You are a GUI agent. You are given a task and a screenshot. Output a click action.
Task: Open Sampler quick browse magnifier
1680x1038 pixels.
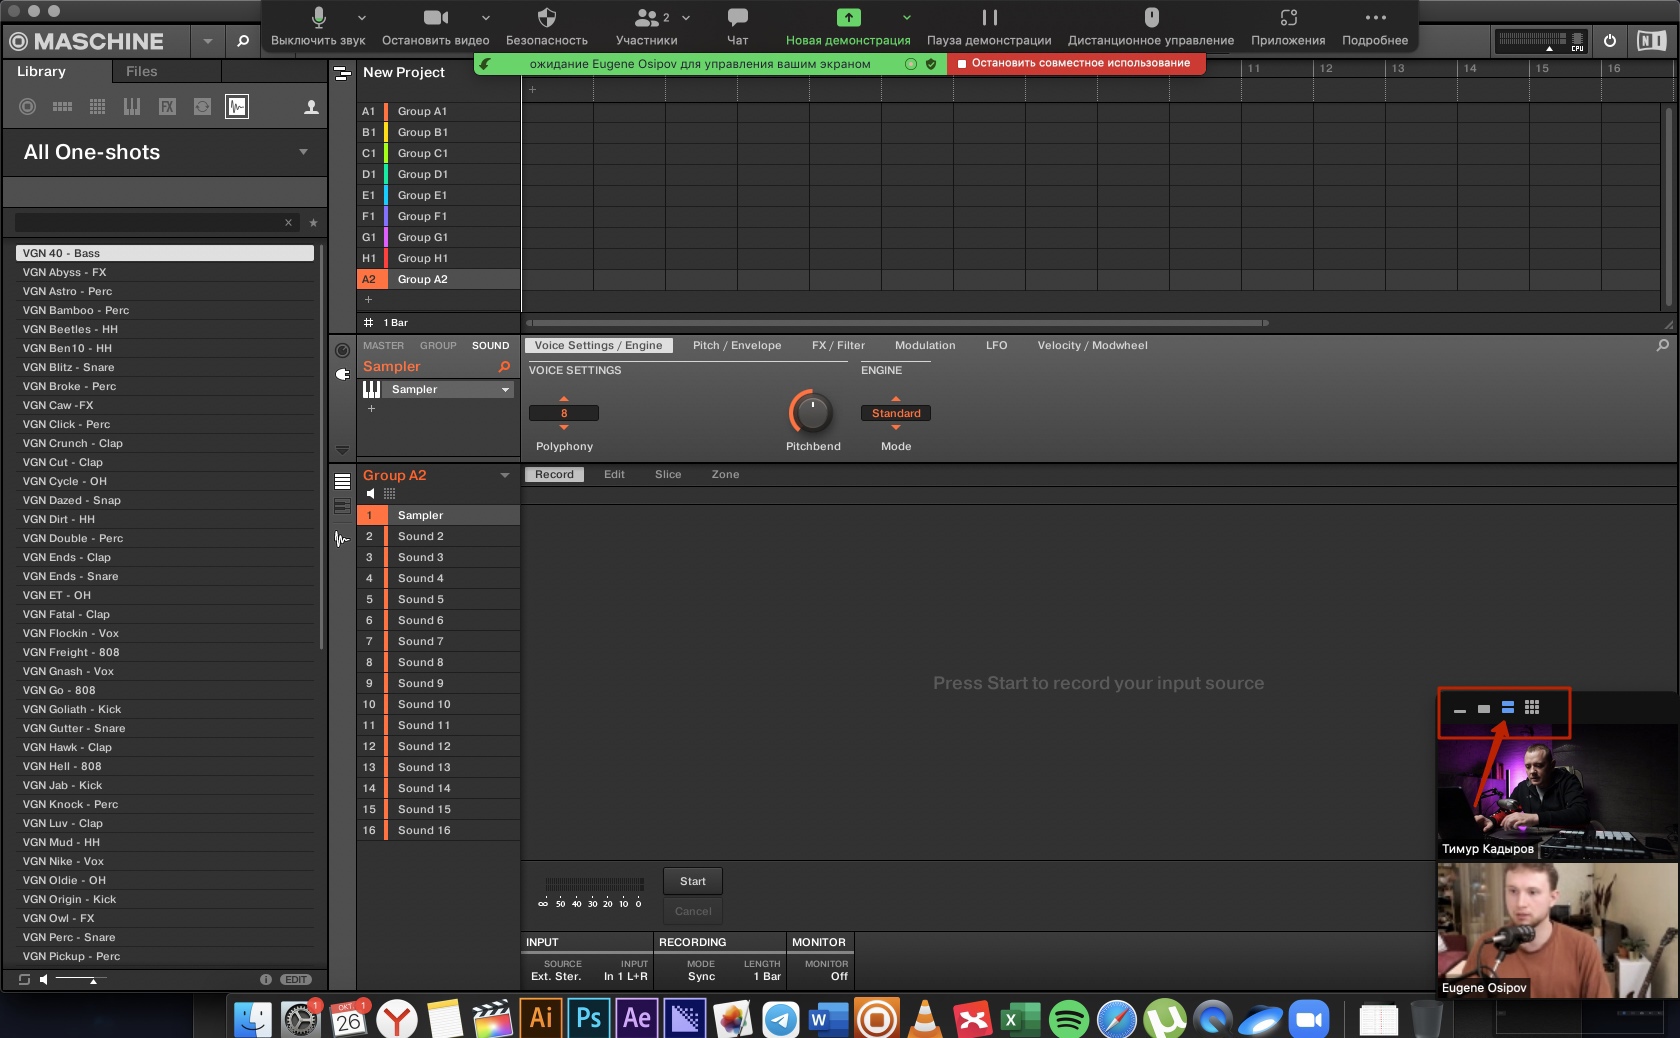[505, 367]
